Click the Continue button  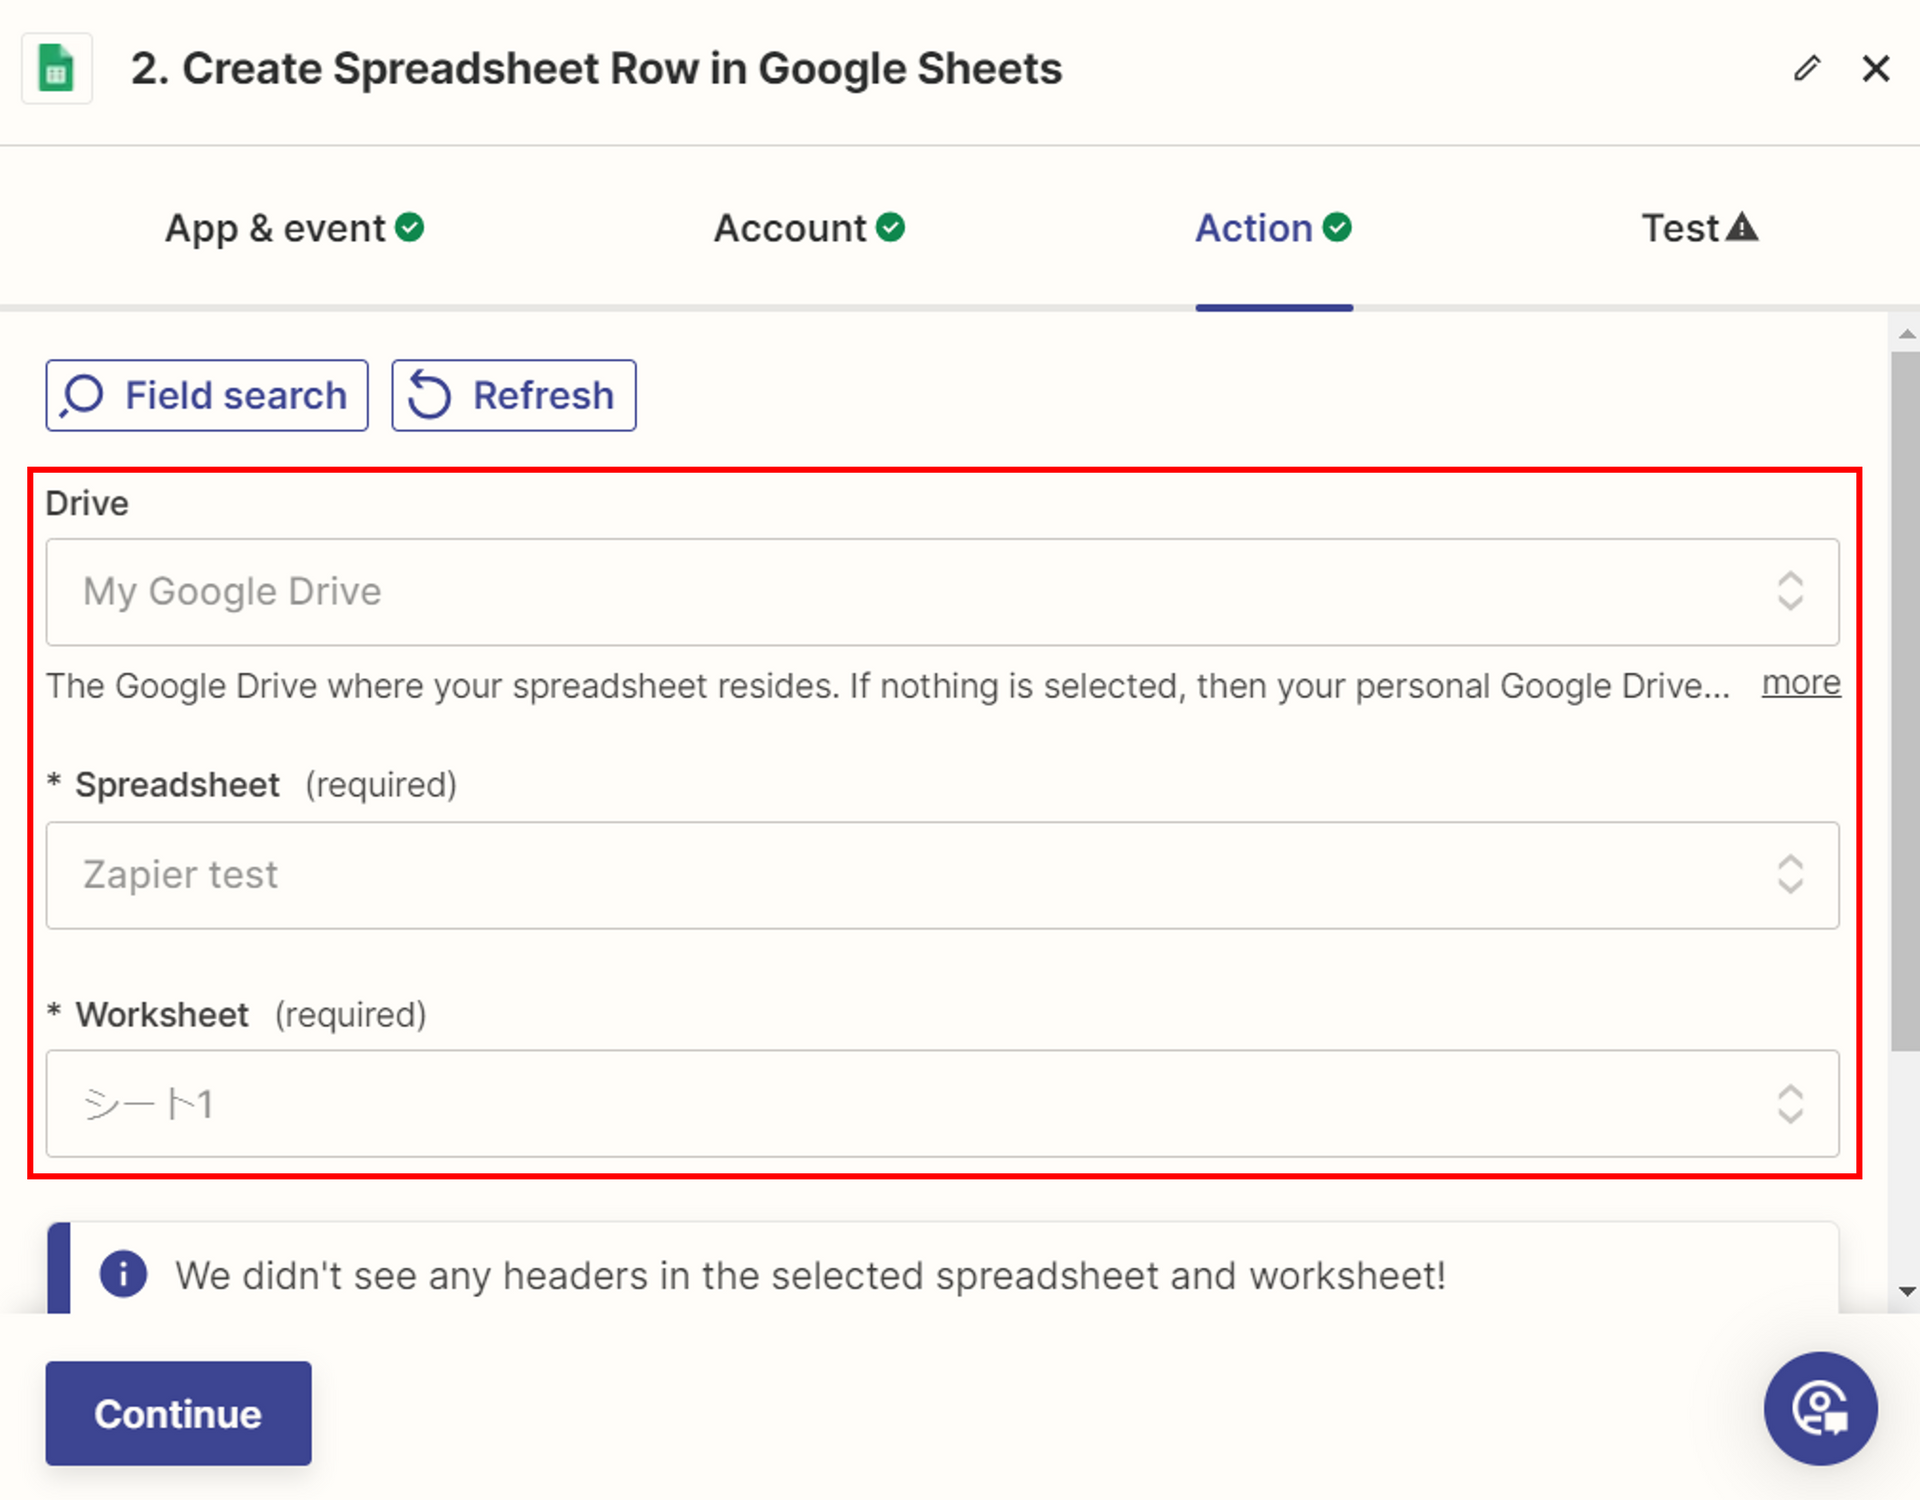pos(178,1413)
